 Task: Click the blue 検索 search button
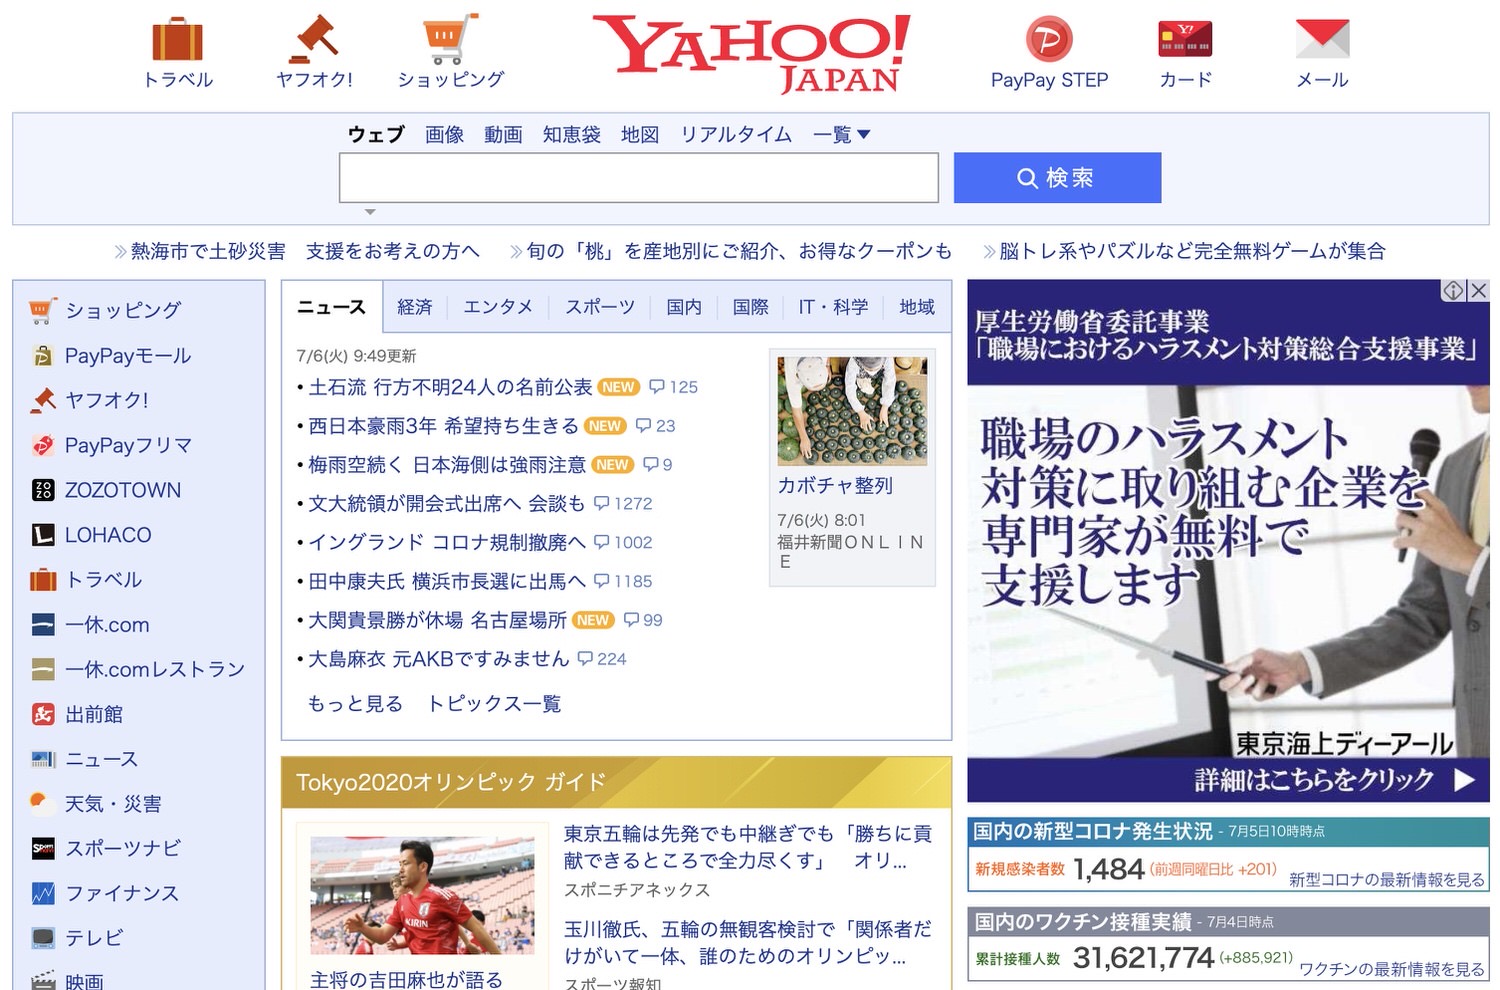coord(1057,178)
